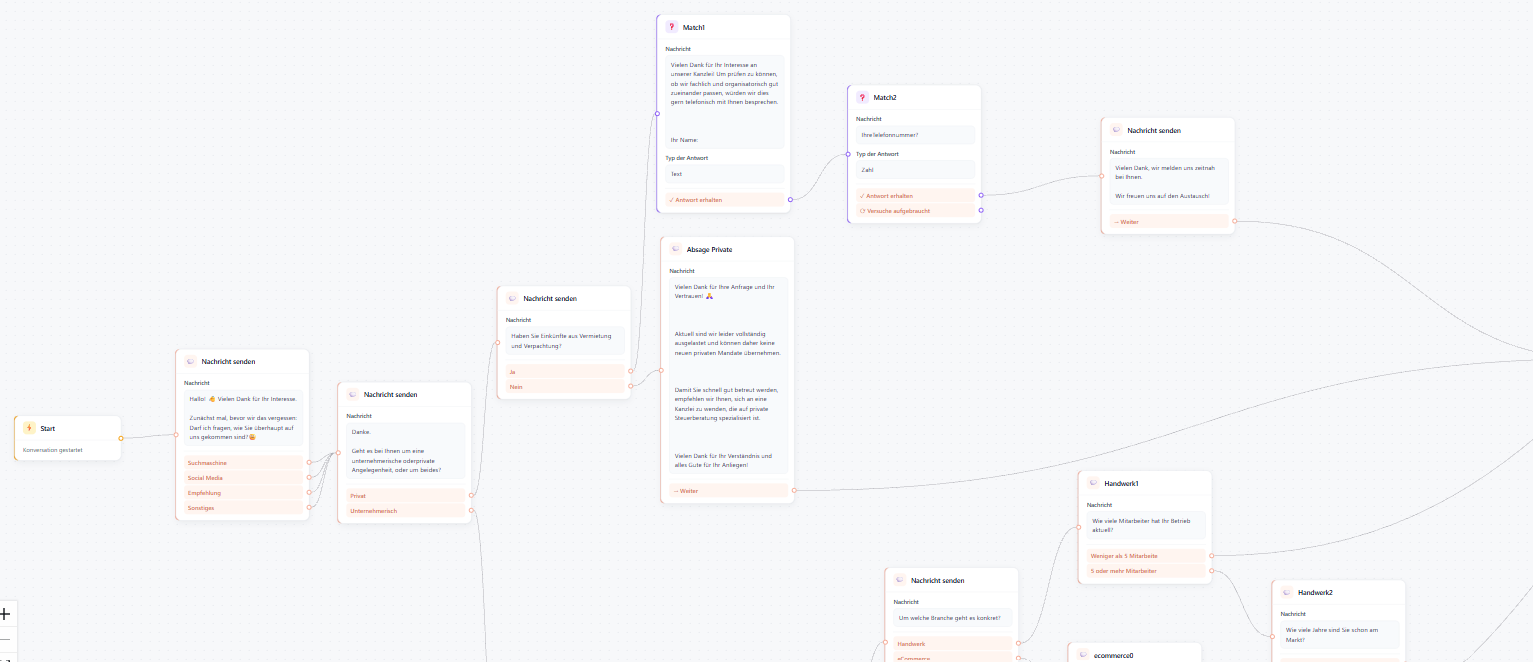
Task: Click Match1 Antwort erhalten output connector
Action: 790,200
